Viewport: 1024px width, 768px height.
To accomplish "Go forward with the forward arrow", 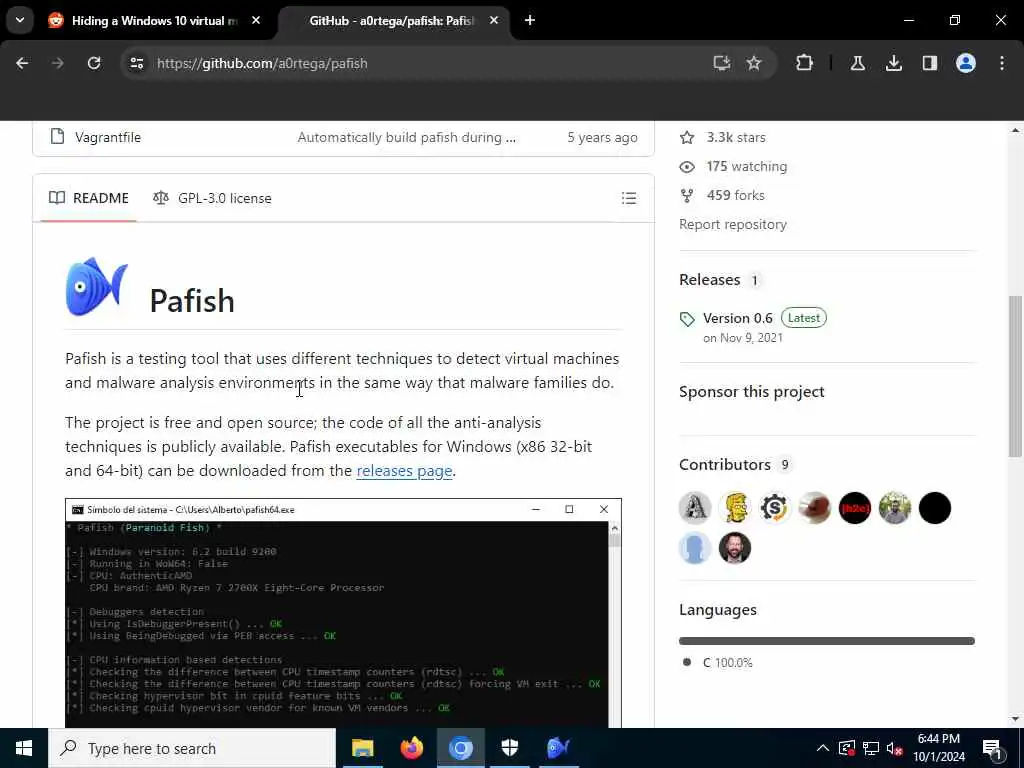I will [57, 63].
